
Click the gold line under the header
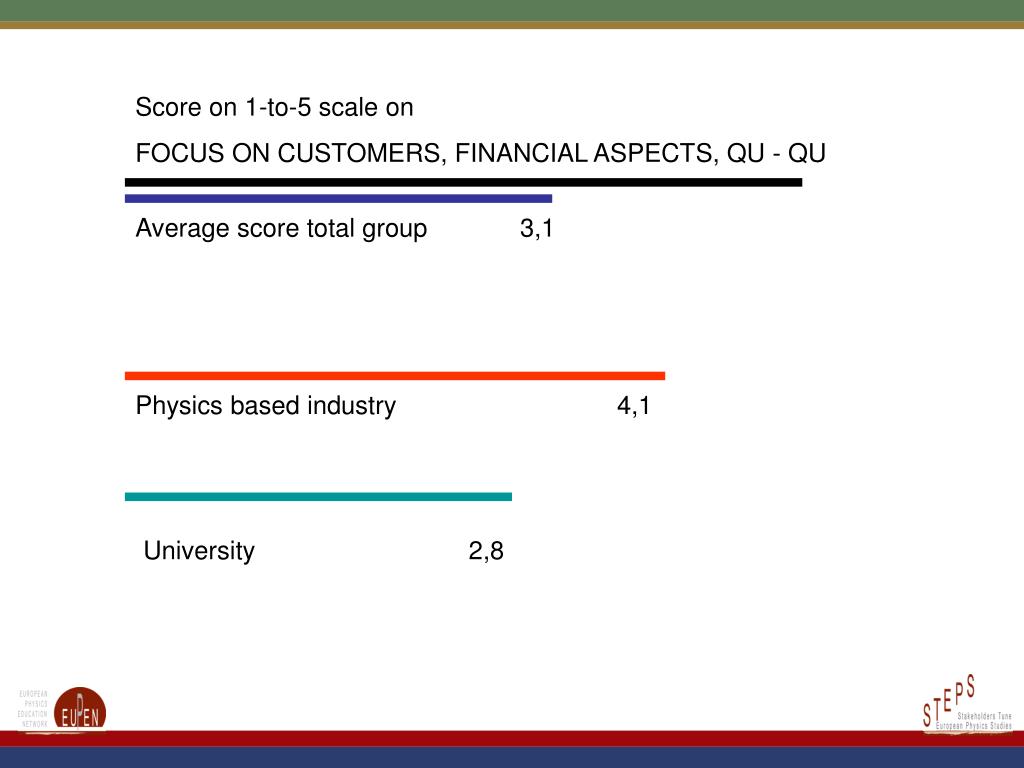coord(512,25)
